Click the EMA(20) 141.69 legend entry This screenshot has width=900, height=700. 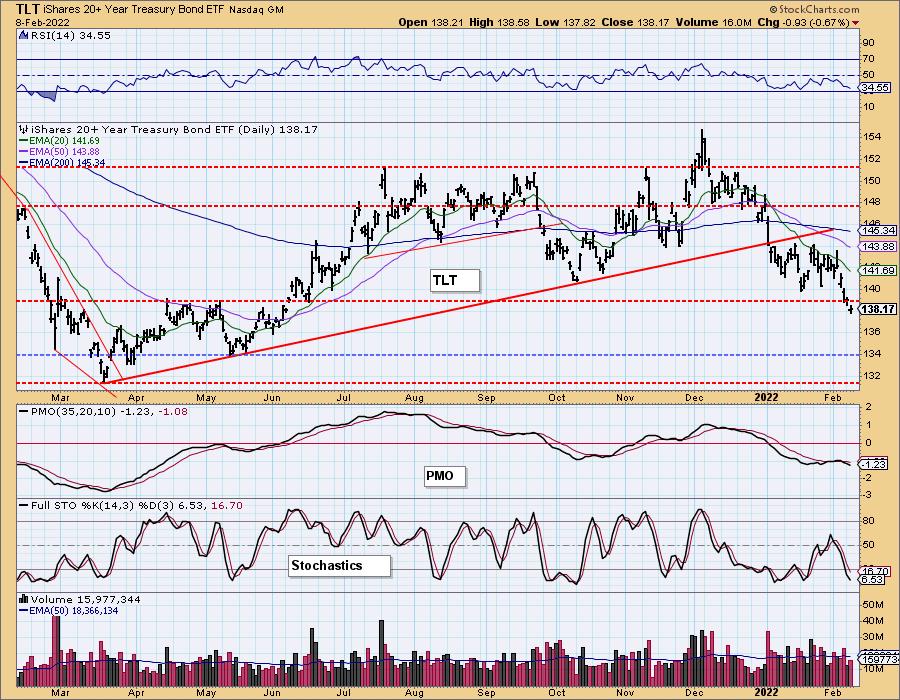pyautogui.click(x=59, y=141)
